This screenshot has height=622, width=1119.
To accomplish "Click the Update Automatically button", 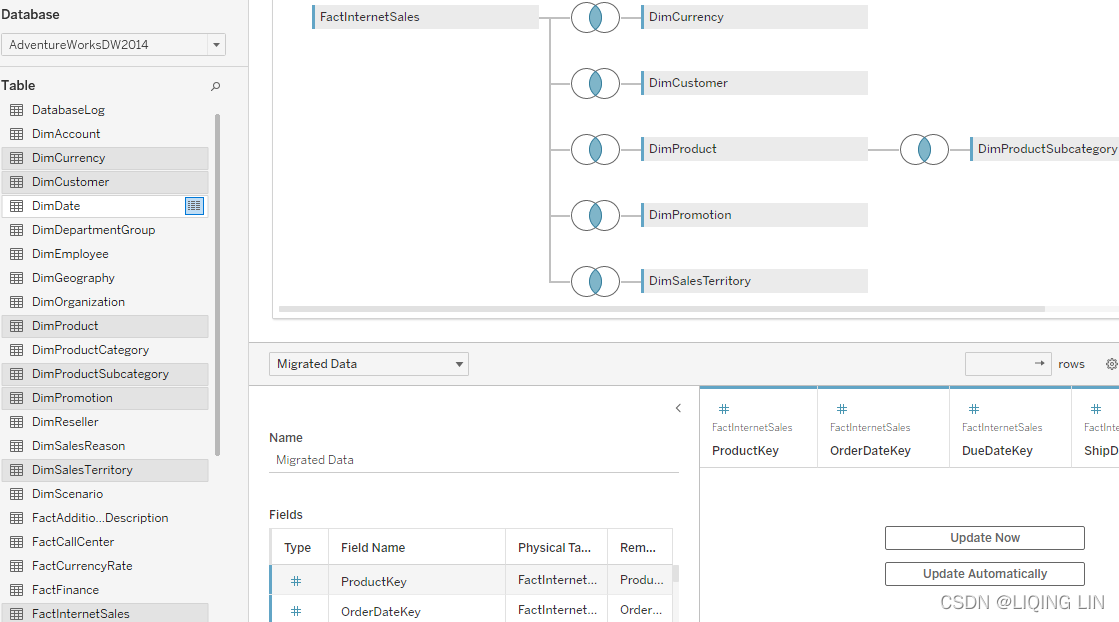I will point(985,574).
